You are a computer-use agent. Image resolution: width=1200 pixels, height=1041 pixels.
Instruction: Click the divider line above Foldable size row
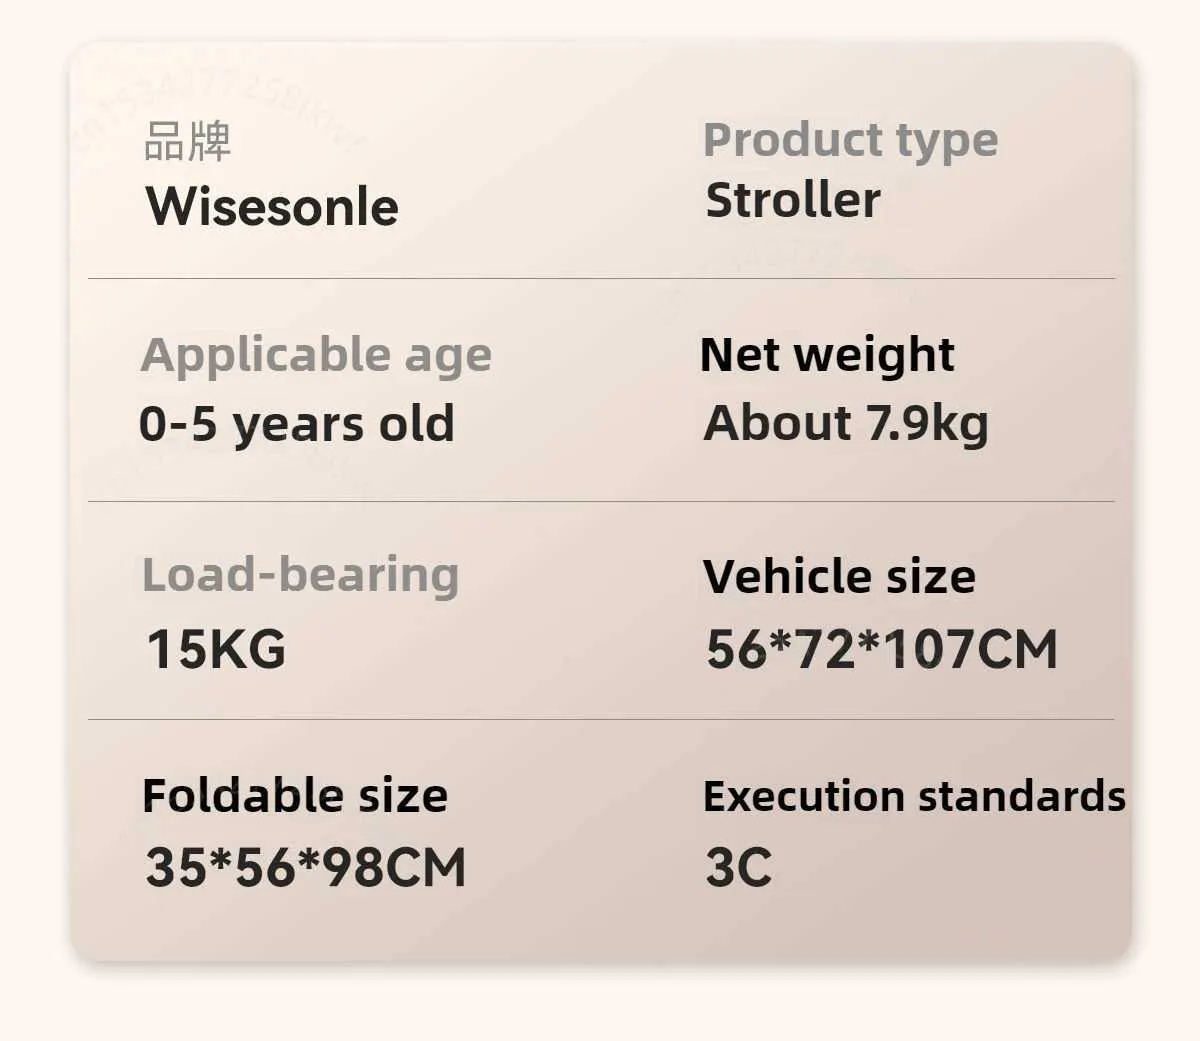point(600,719)
